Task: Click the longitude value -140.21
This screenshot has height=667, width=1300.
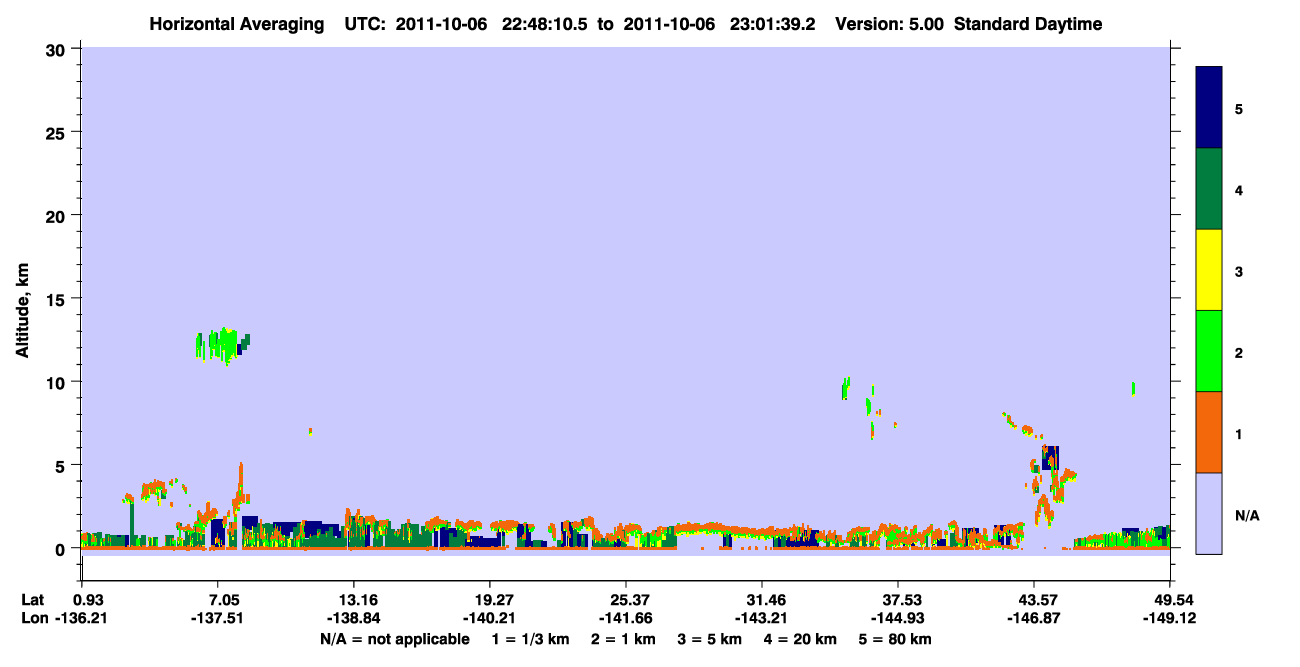Action: tap(489, 619)
